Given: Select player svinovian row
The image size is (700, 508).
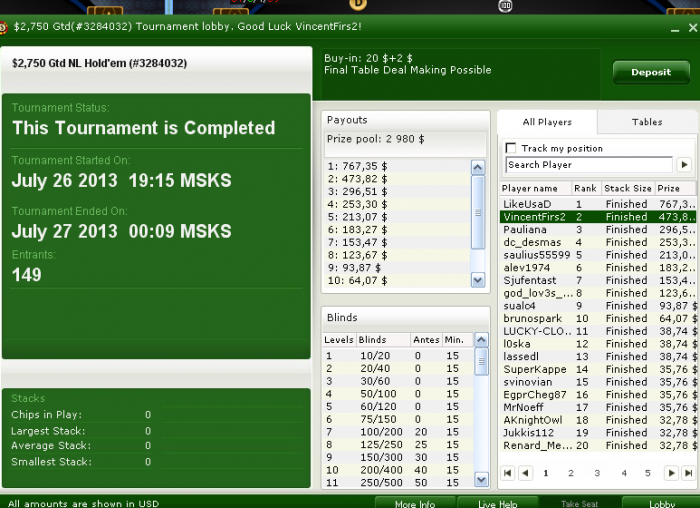Looking at the screenshot, I should [598, 382].
